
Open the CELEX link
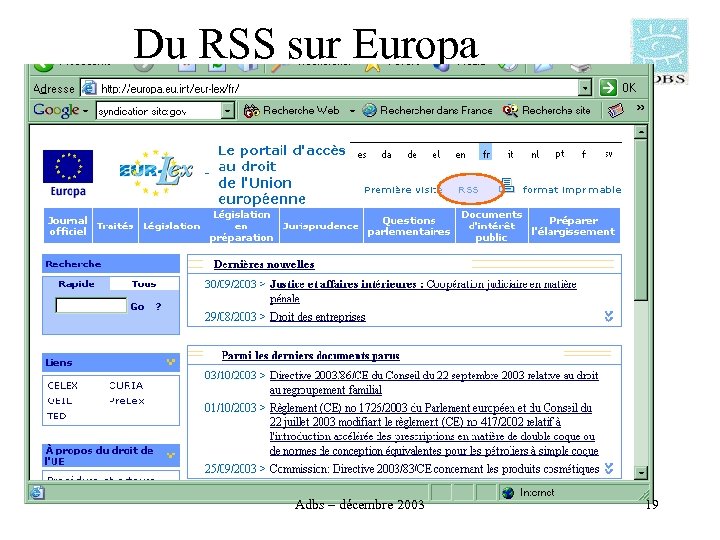(63, 385)
